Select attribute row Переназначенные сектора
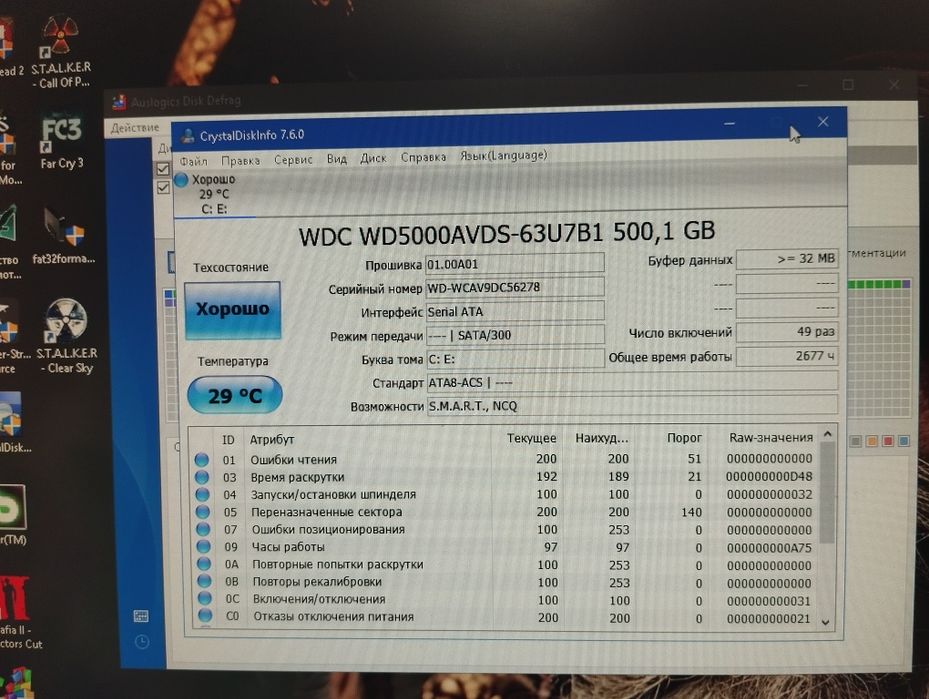Image resolution: width=929 pixels, height=699 pixels. [x=505, y=512]
